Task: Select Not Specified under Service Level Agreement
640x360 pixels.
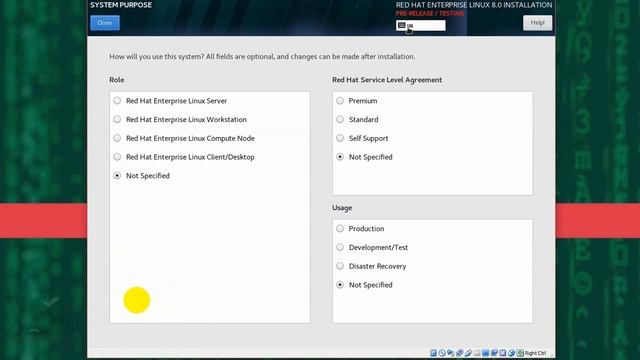Action: click(364, 157)
